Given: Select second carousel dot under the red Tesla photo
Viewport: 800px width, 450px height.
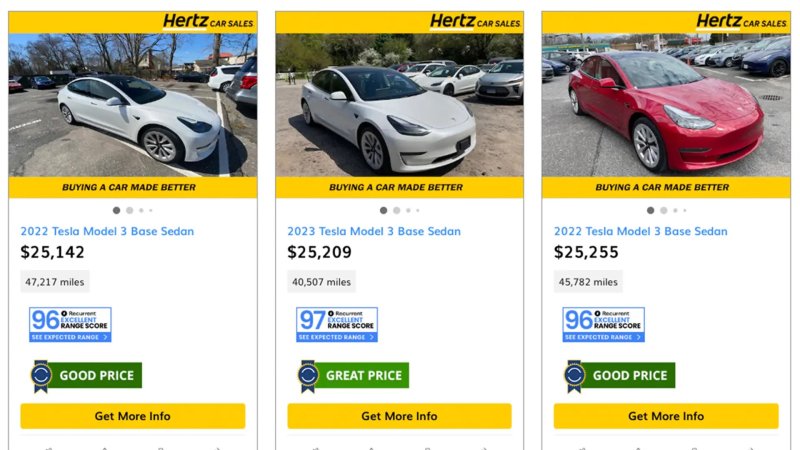Looking at the screenshot, I should tap(663, 211).
